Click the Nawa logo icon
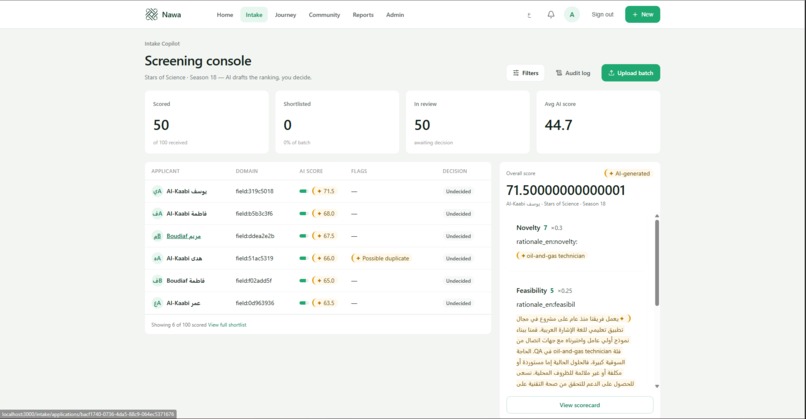Image resolution: width=806 pixels, height=419 pixels. click(151, 14)
